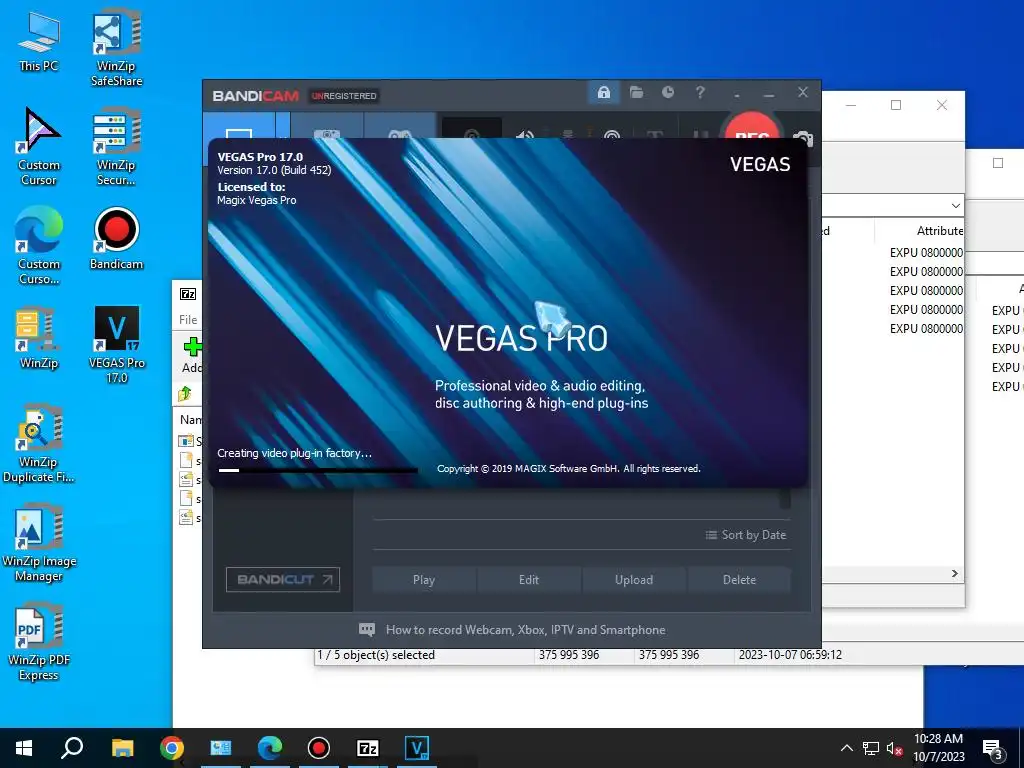Screen dimensions: 1024x768
Task: Select the Bandicam desktop shortcut
Action: click(x=116, y=238)
